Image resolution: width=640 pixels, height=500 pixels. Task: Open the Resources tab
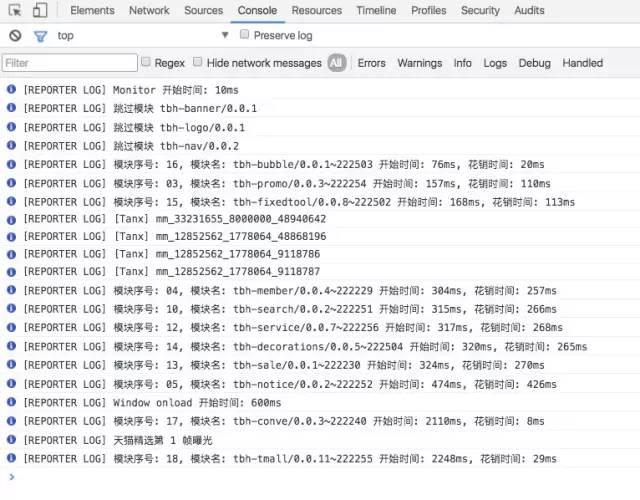click(317, 11)
